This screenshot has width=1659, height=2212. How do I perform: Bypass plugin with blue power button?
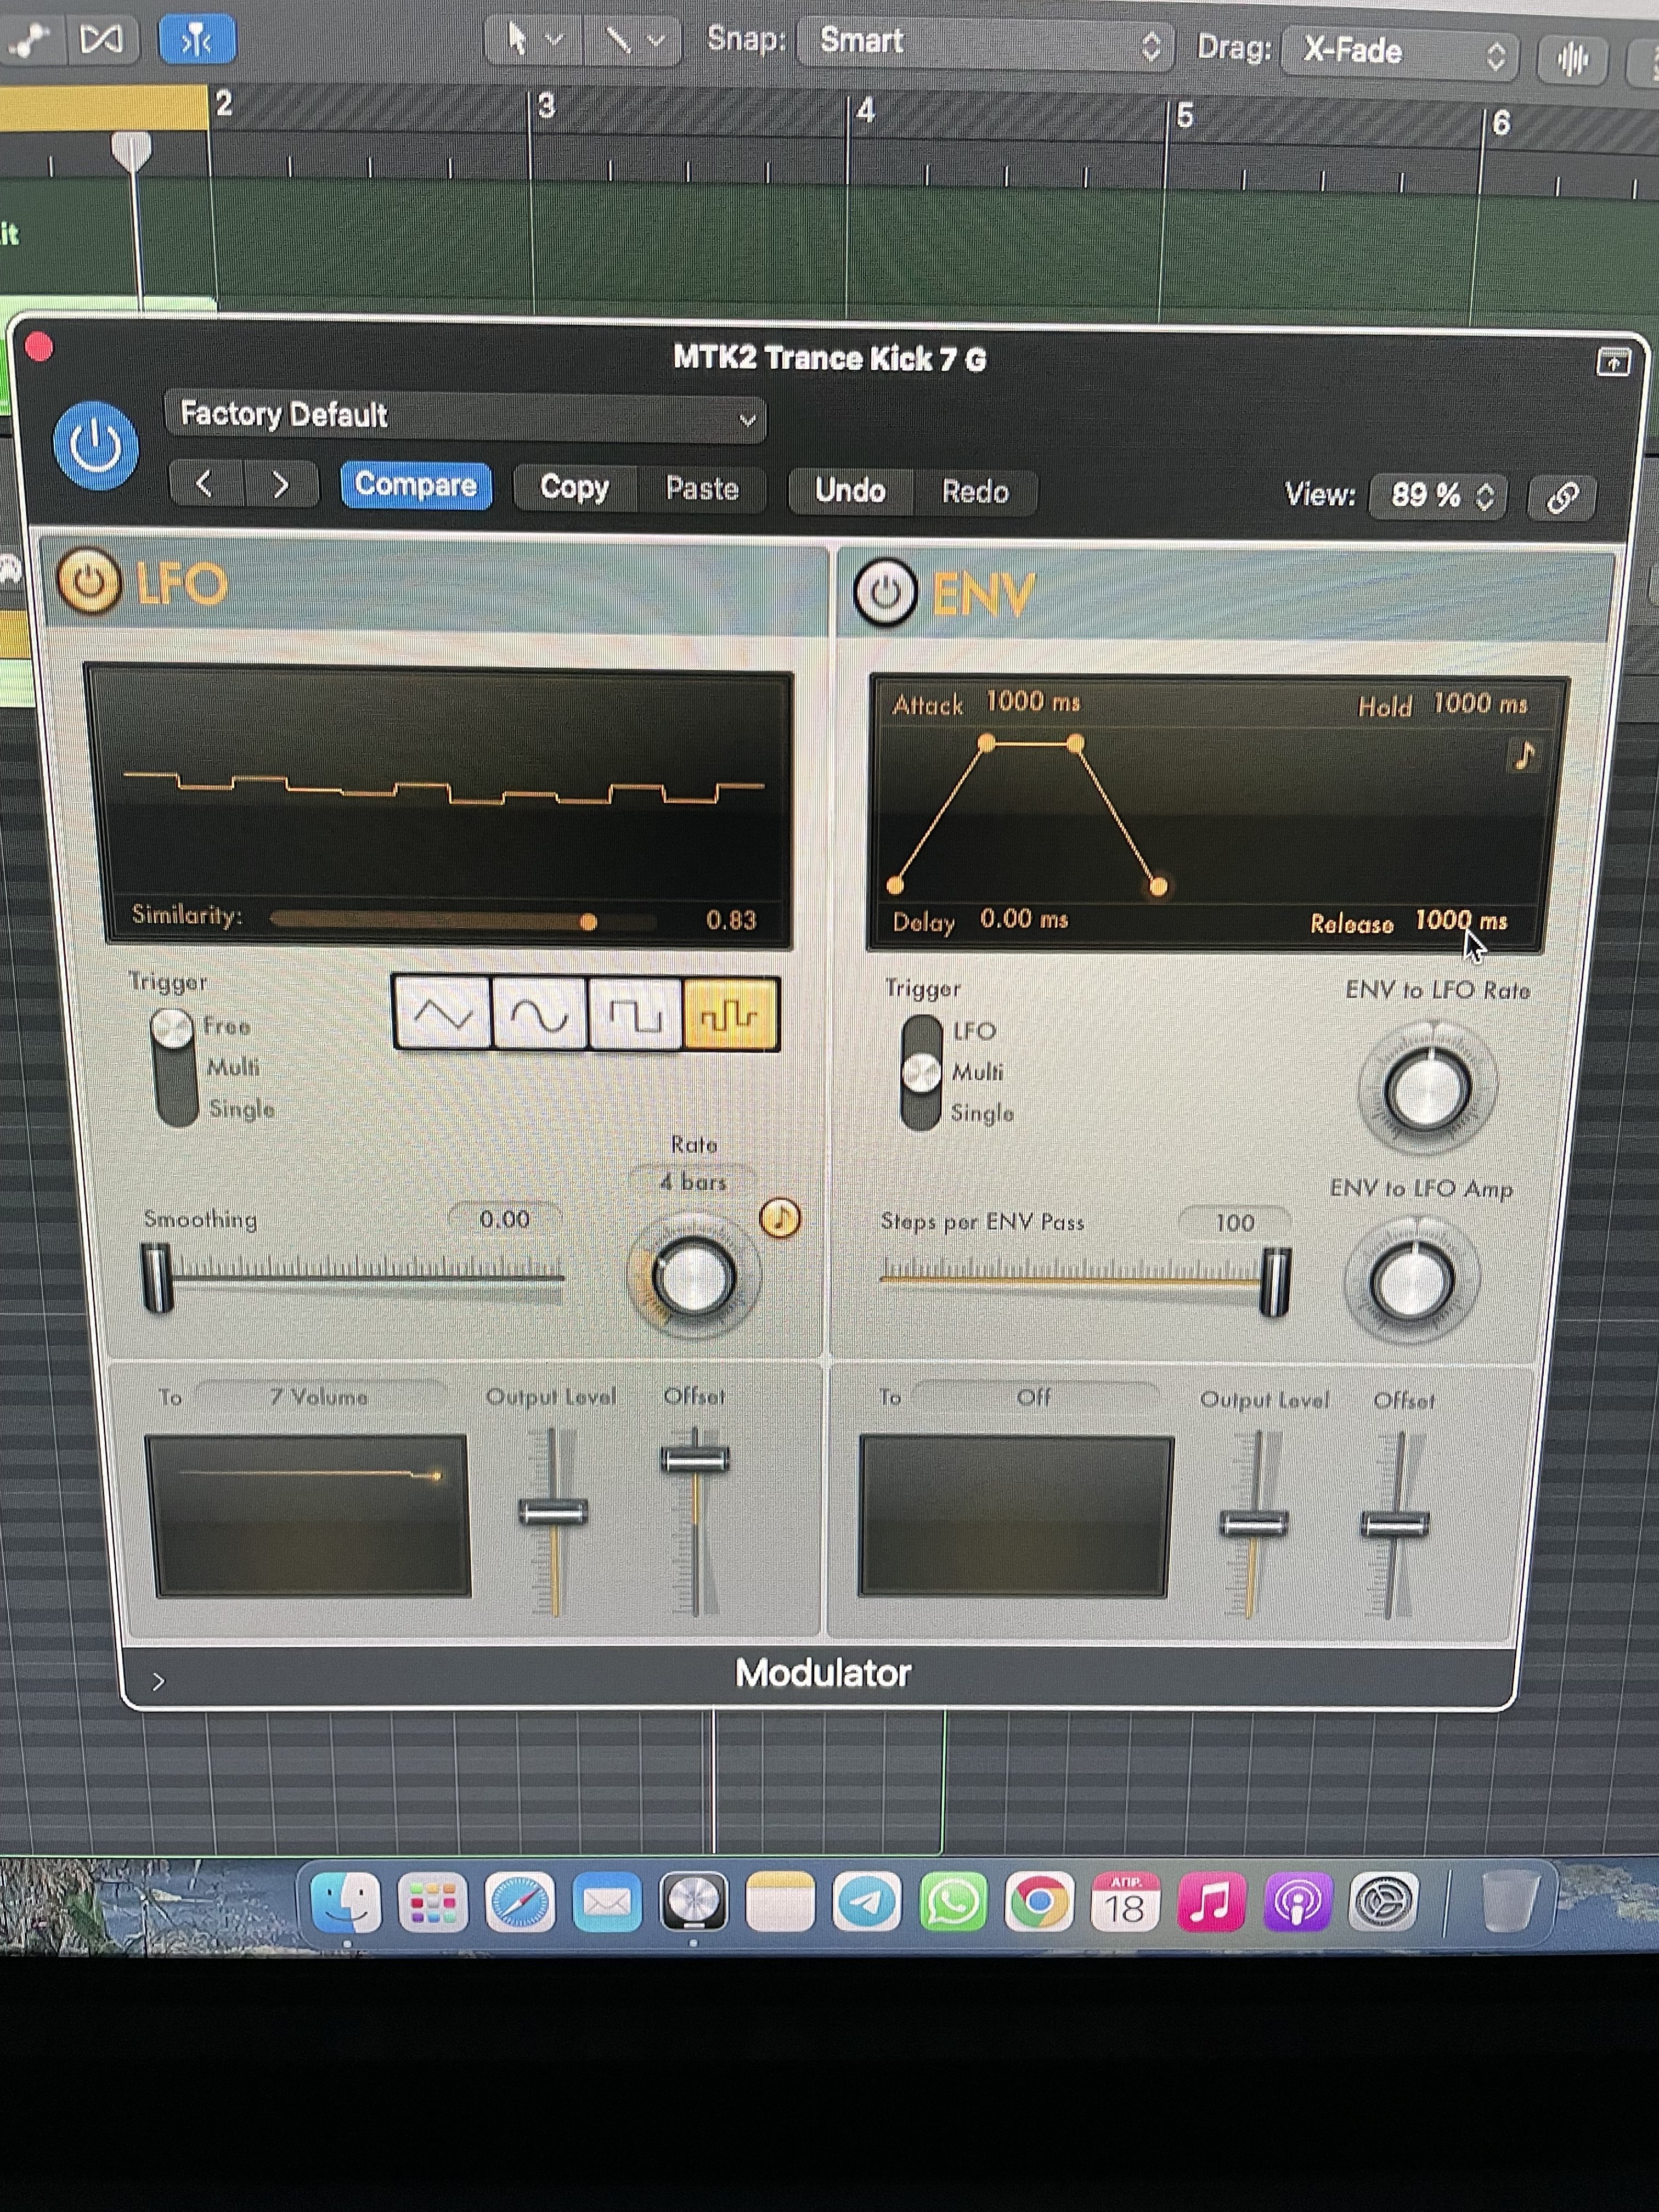(96, 446)
